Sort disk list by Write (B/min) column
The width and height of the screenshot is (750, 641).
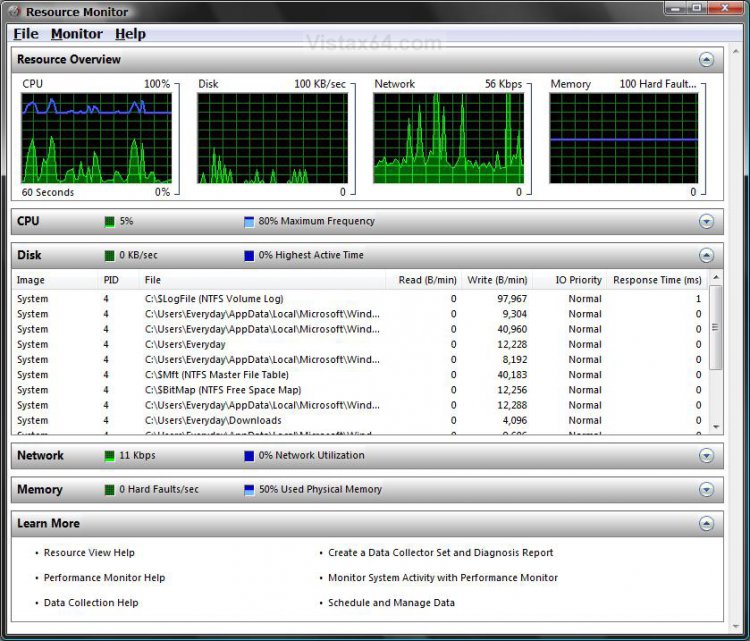tap(496, 281)
